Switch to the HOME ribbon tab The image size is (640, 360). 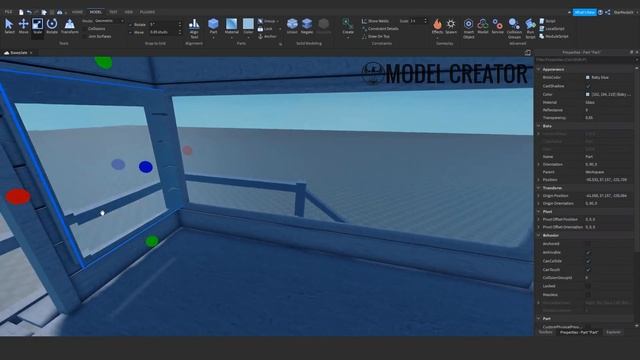tap(77, 12)
